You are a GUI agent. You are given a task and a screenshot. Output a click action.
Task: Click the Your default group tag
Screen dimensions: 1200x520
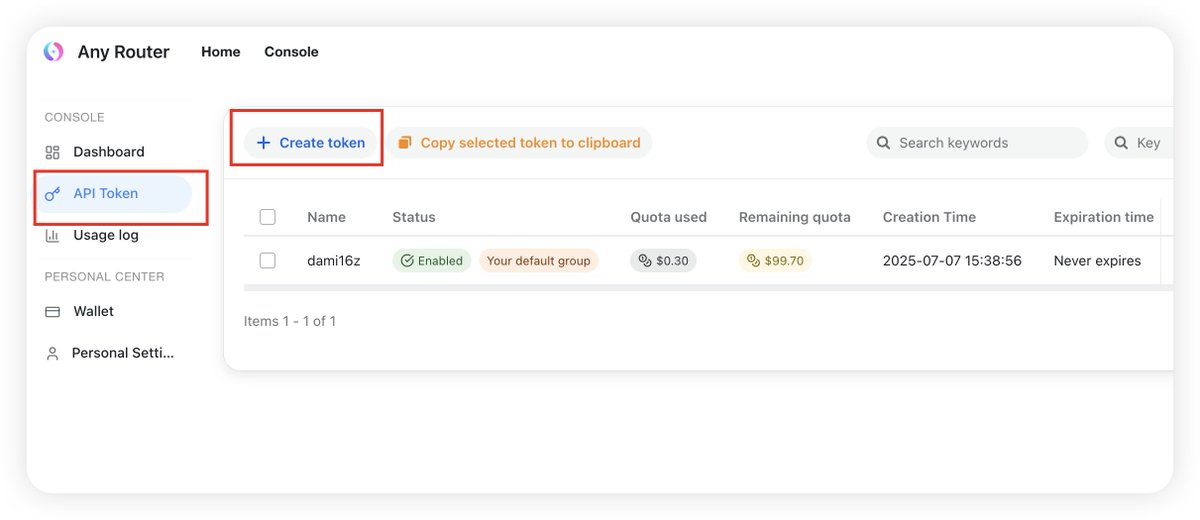538,261
